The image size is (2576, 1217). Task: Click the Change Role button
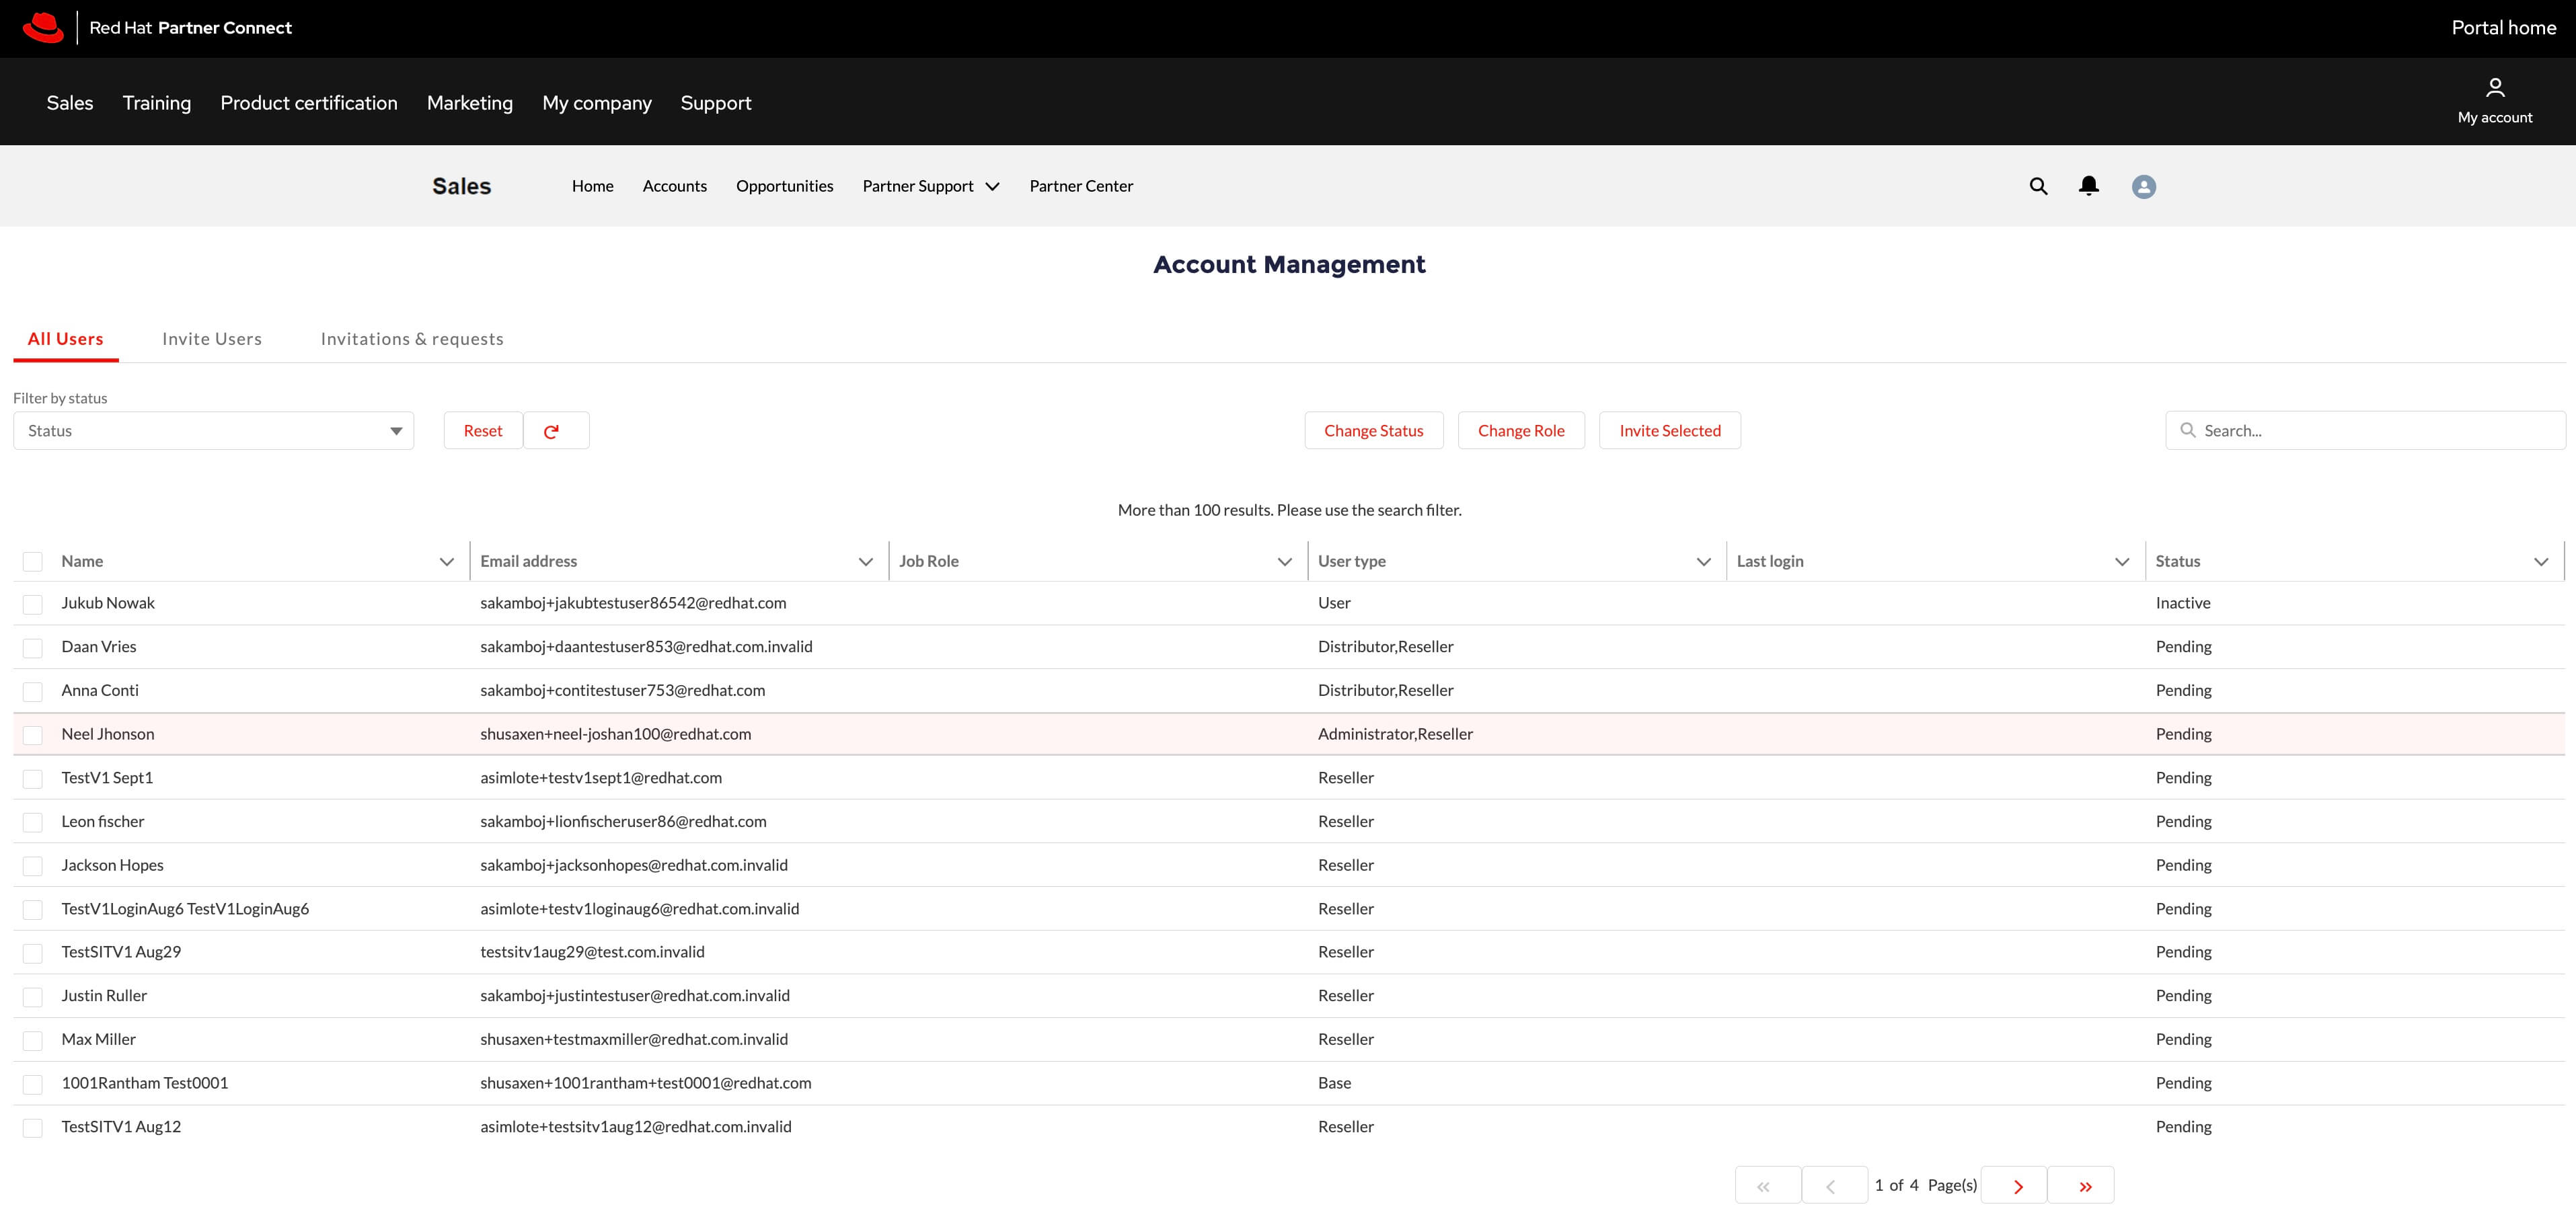1520,431
